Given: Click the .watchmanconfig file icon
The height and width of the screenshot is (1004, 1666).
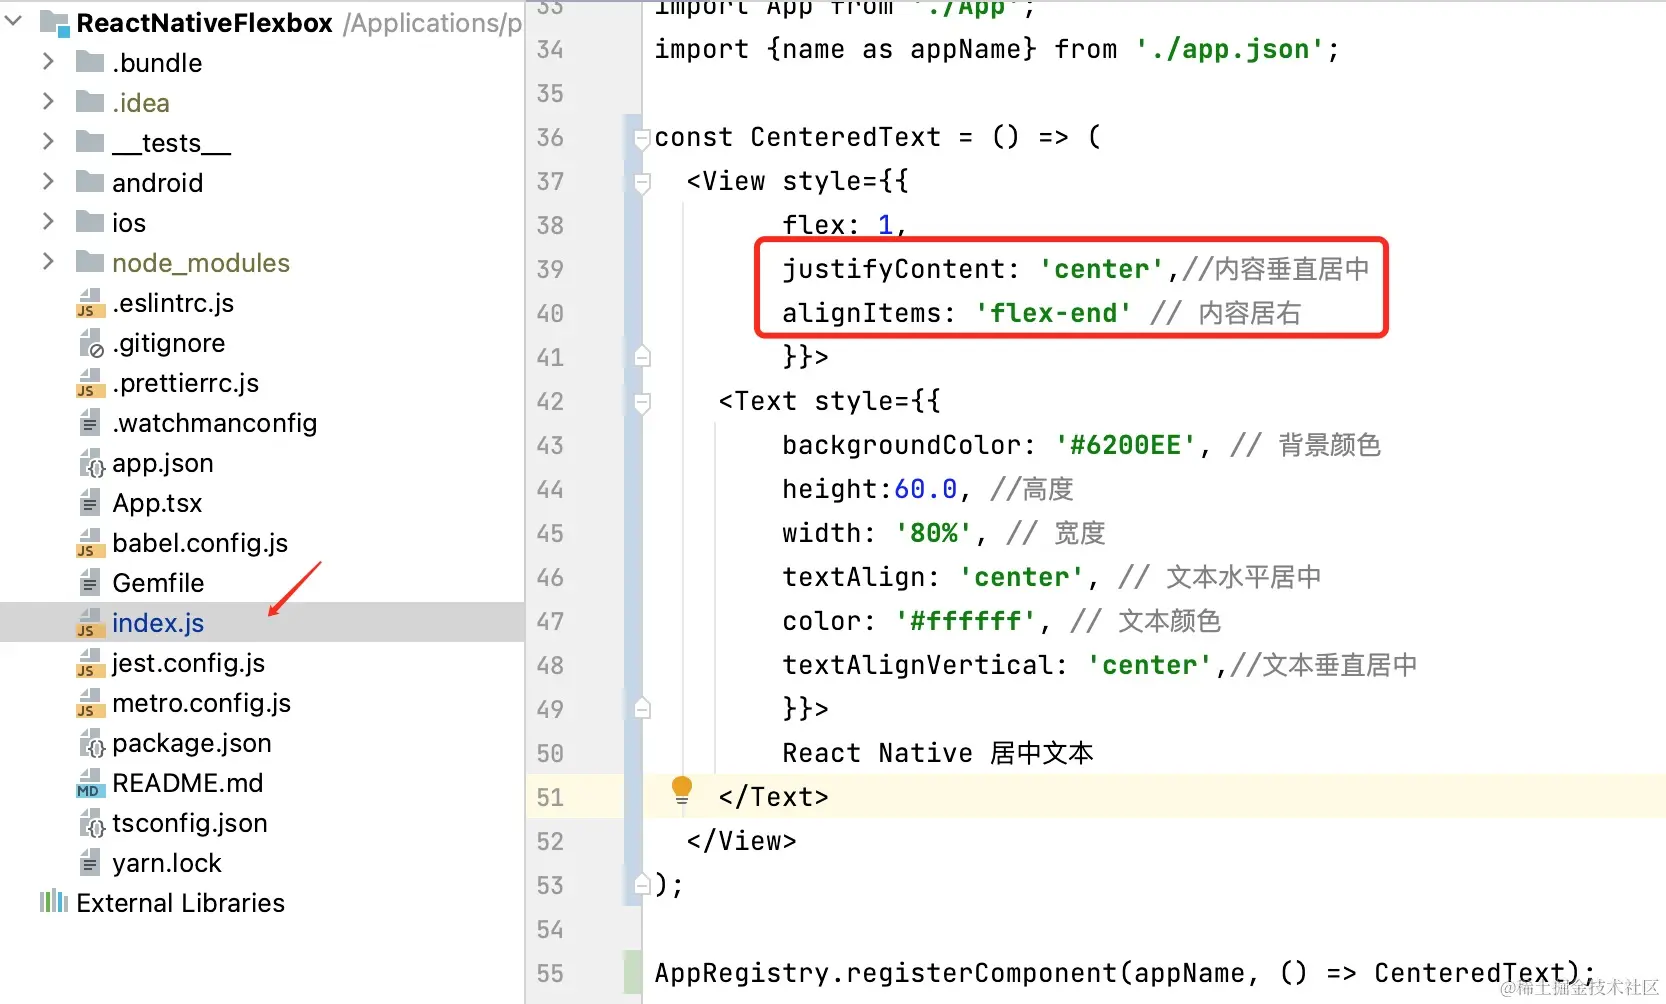Looking at the screenshot, I should [x=90, y=423].
